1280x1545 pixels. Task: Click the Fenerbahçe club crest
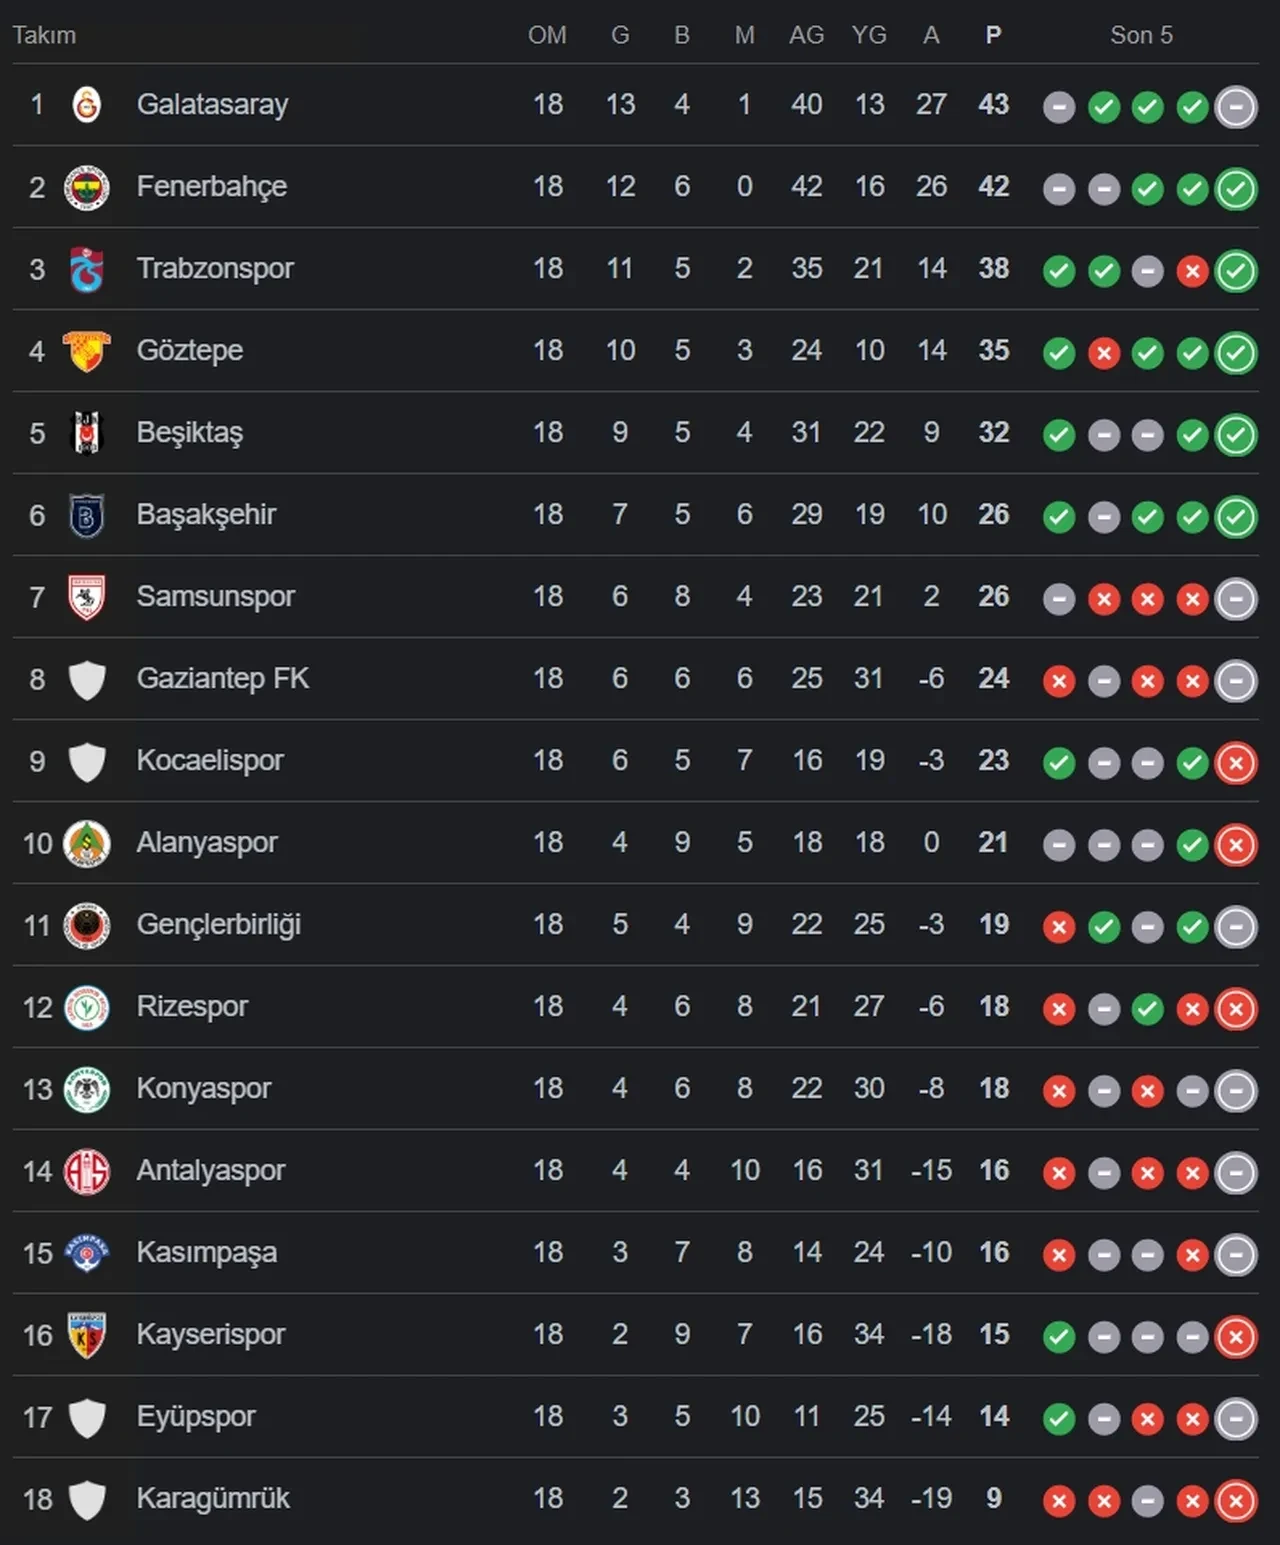pos(87,187)
